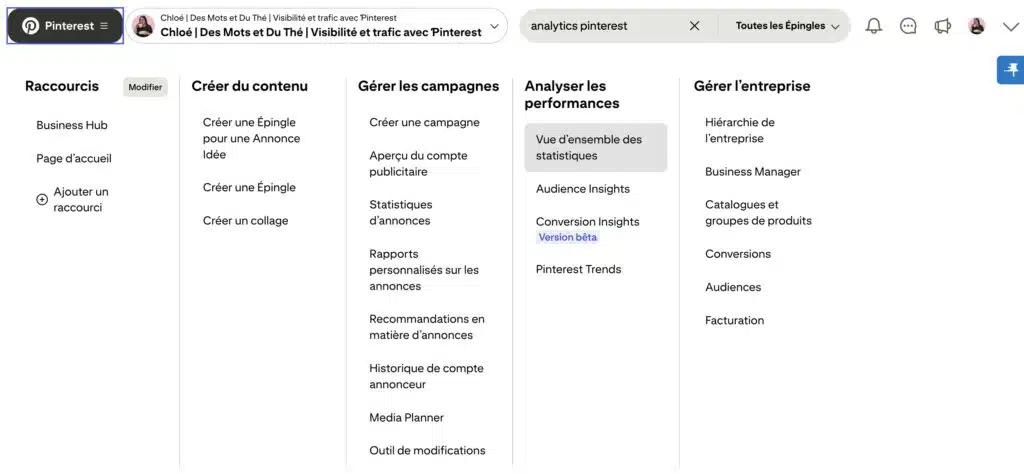This screenshot has width=1024, height=474.
Task: Click the plus icon for Ajouter un raccourci
Action: click(x=42, y=200)
